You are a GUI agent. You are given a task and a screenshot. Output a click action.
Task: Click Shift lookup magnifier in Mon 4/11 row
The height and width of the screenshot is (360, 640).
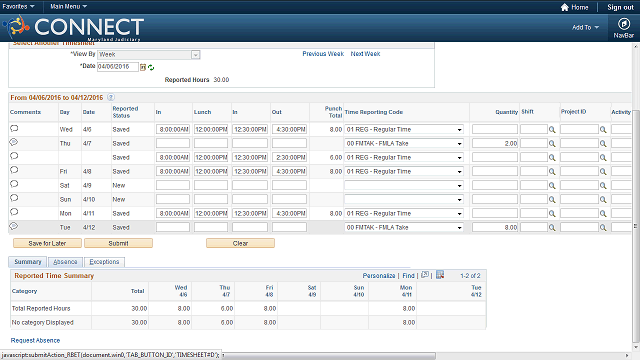[x=552, y=214]
